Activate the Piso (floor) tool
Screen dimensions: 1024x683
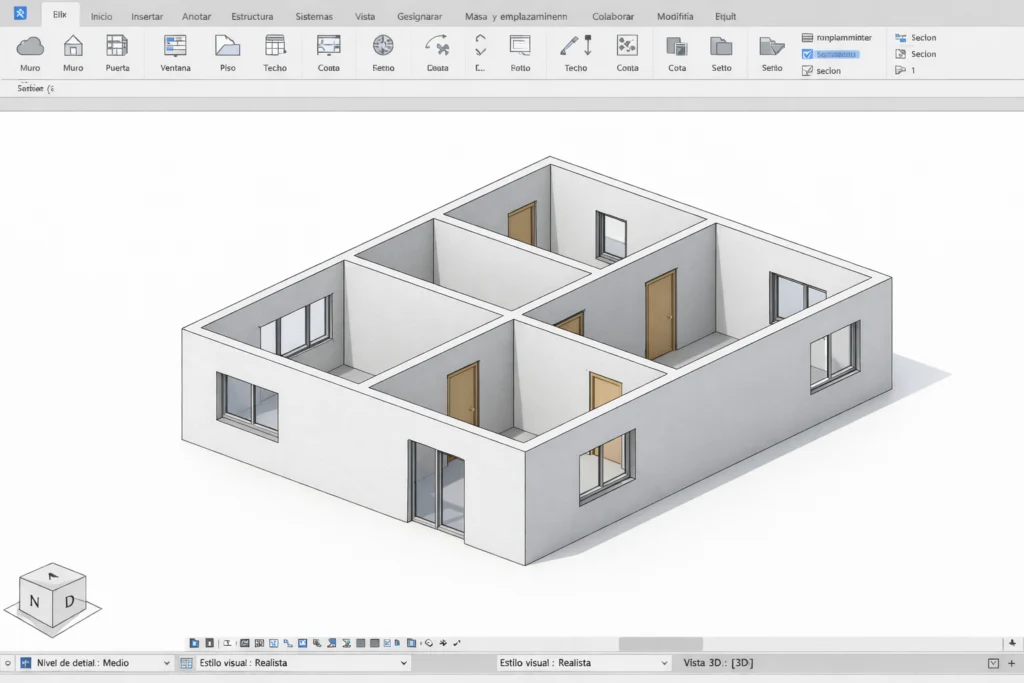pyautogui.click(x=227, y=52)
